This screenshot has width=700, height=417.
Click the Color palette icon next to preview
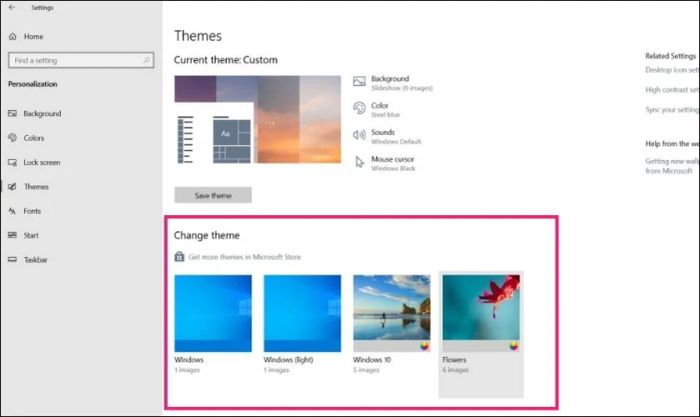[x=359, y=108]
